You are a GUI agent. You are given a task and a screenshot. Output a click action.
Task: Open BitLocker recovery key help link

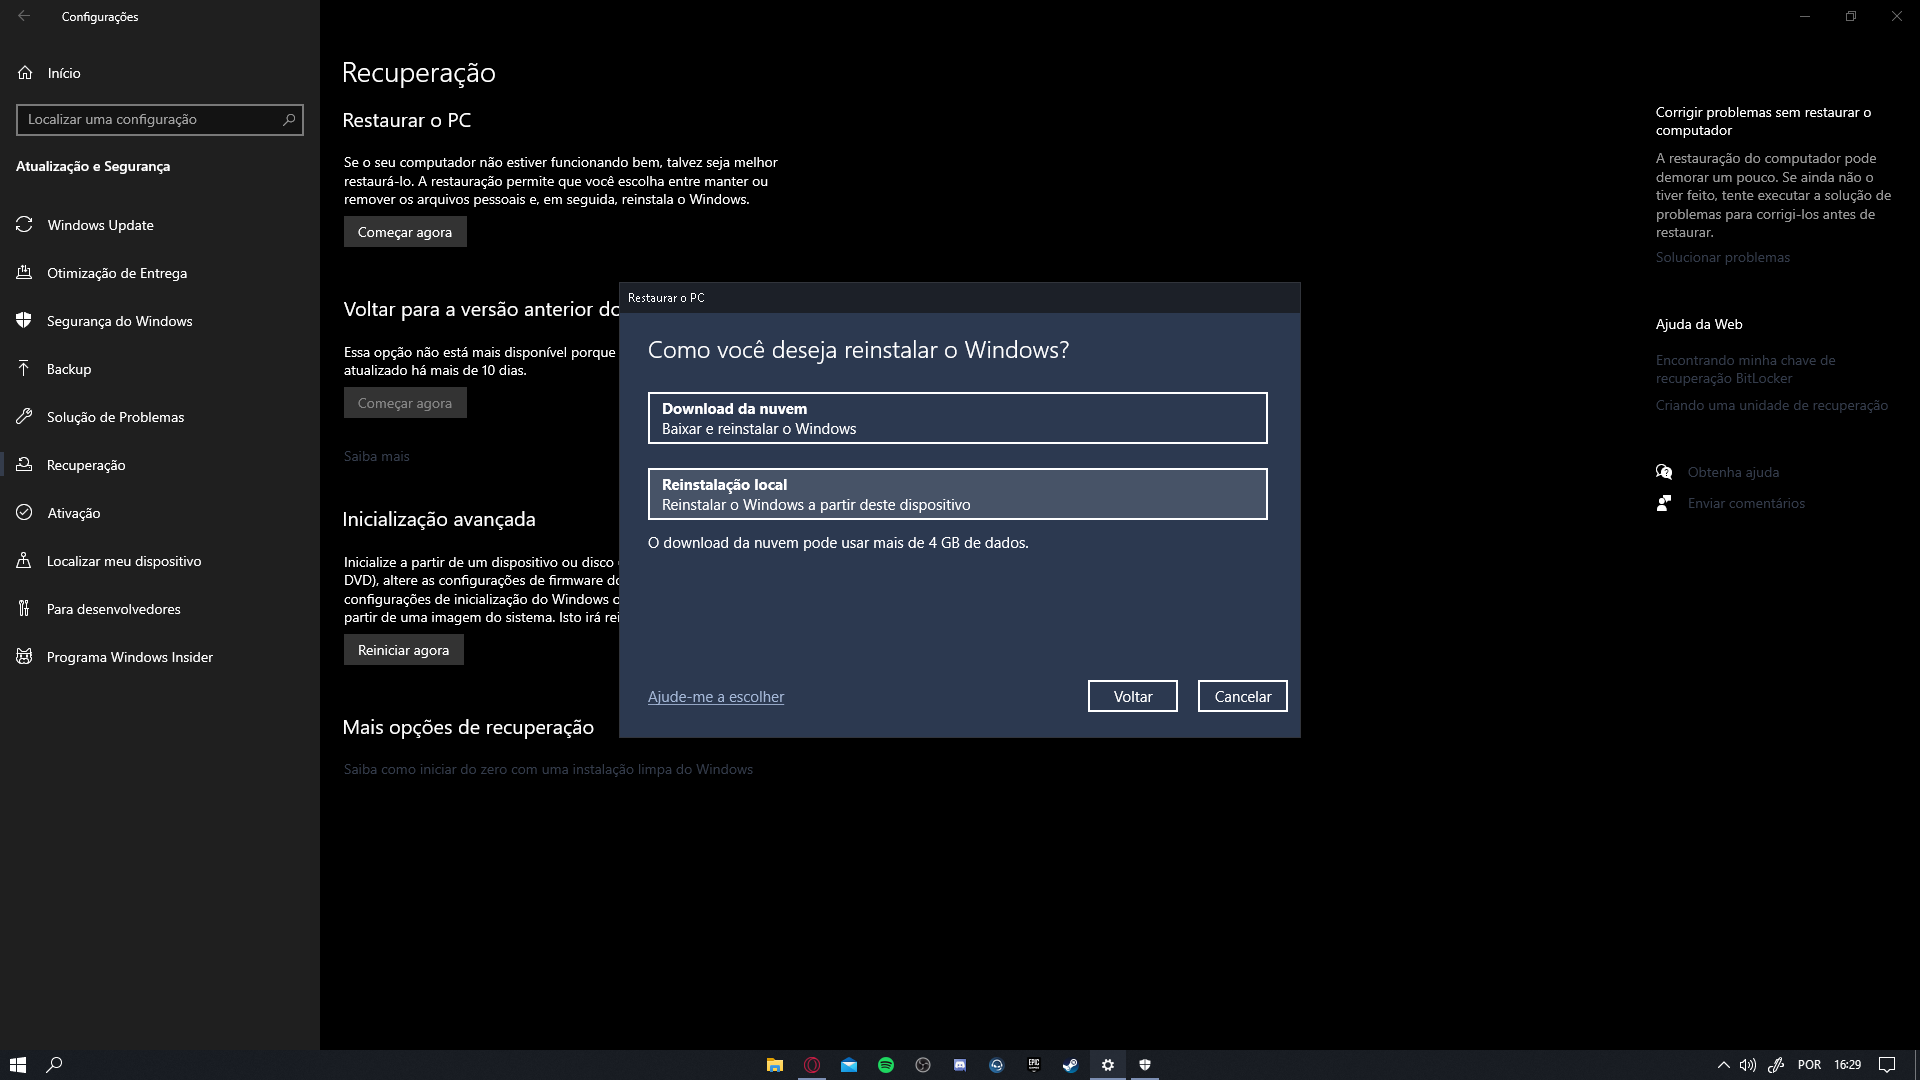pyautogui.click(x=1745, y=369)
